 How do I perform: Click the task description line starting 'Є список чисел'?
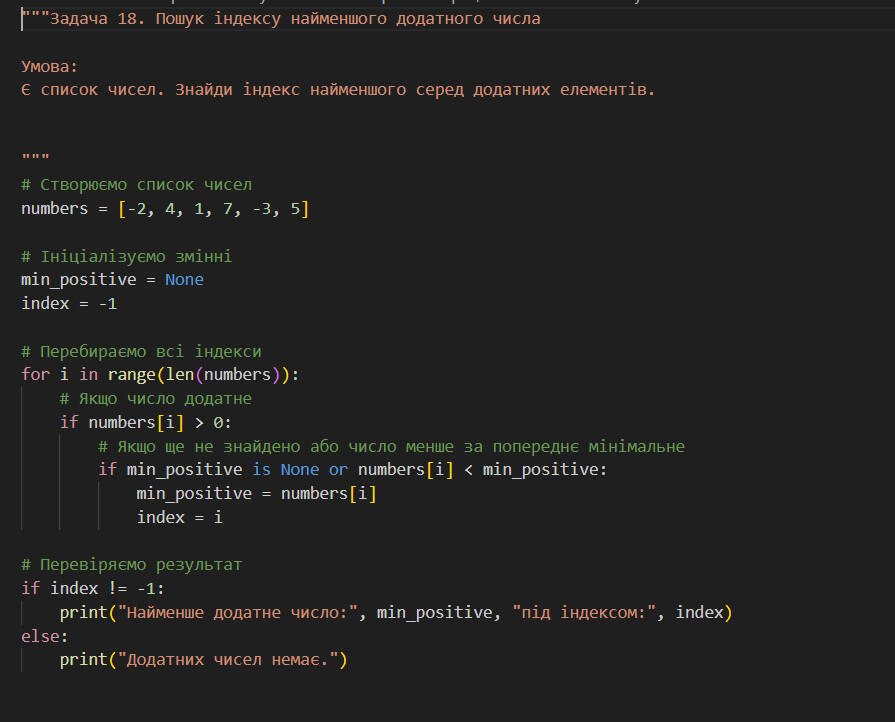pos(338,90)
